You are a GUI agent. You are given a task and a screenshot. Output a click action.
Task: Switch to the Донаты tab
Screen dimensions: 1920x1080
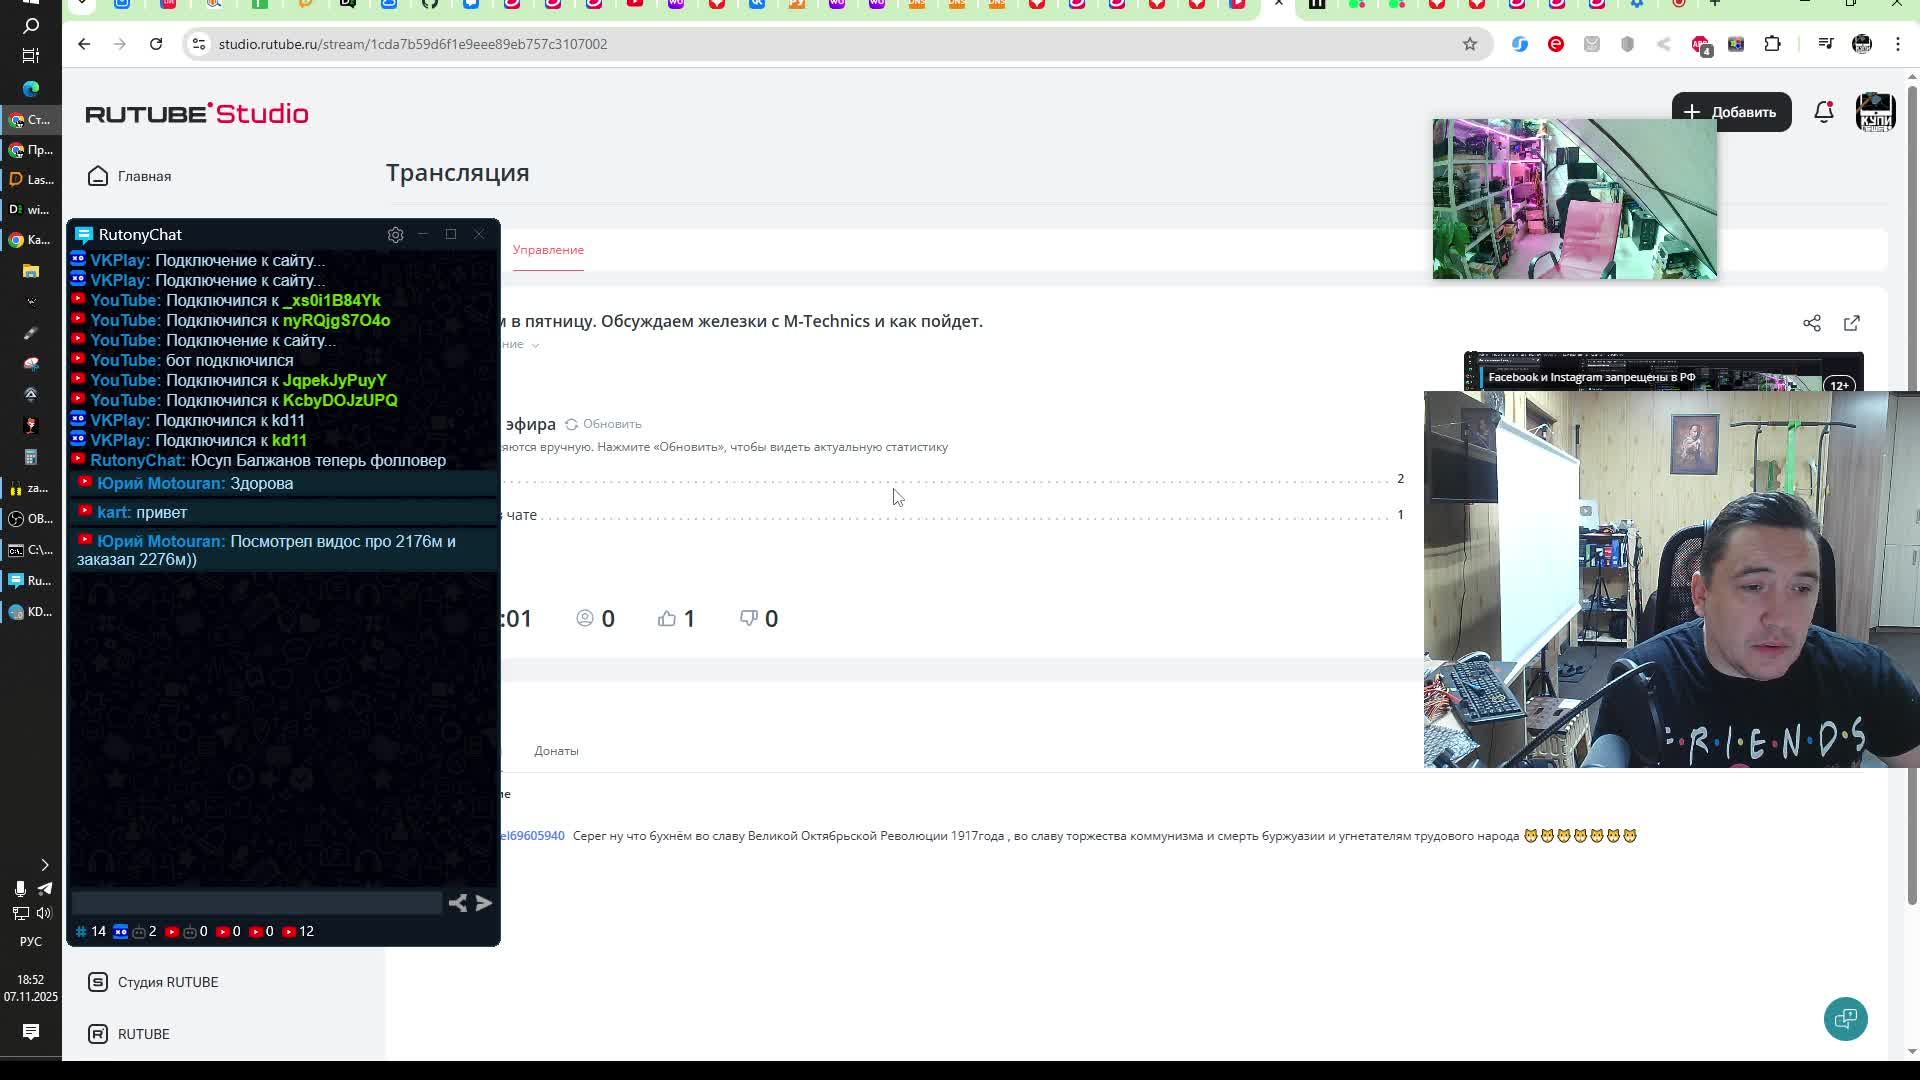pyautogui.click(x=556, y=751)
